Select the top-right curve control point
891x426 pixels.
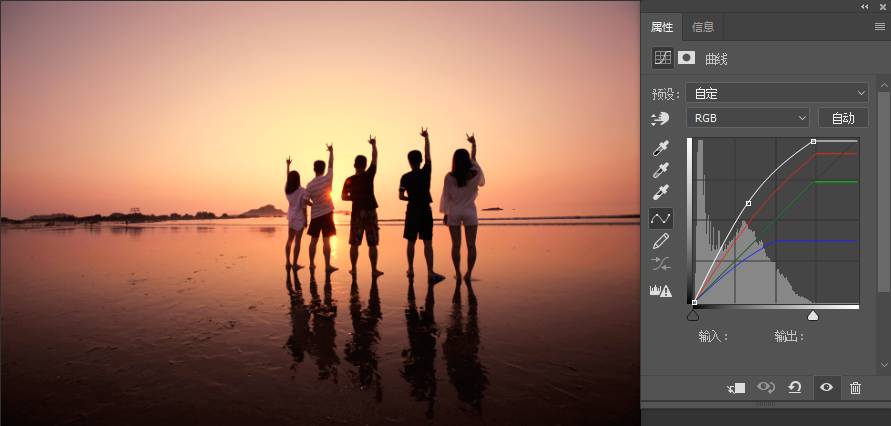click(x=814, y=141)
